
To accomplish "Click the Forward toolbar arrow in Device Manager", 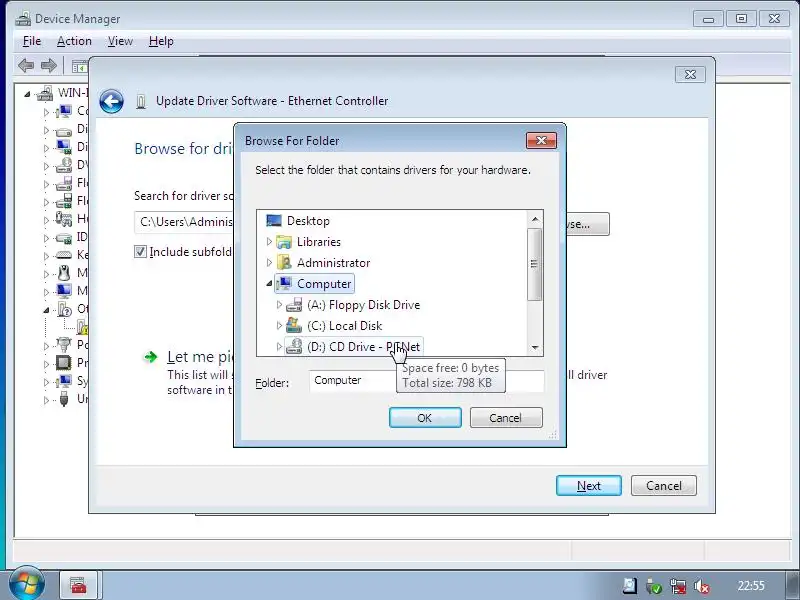I will [x=48, y=65].
